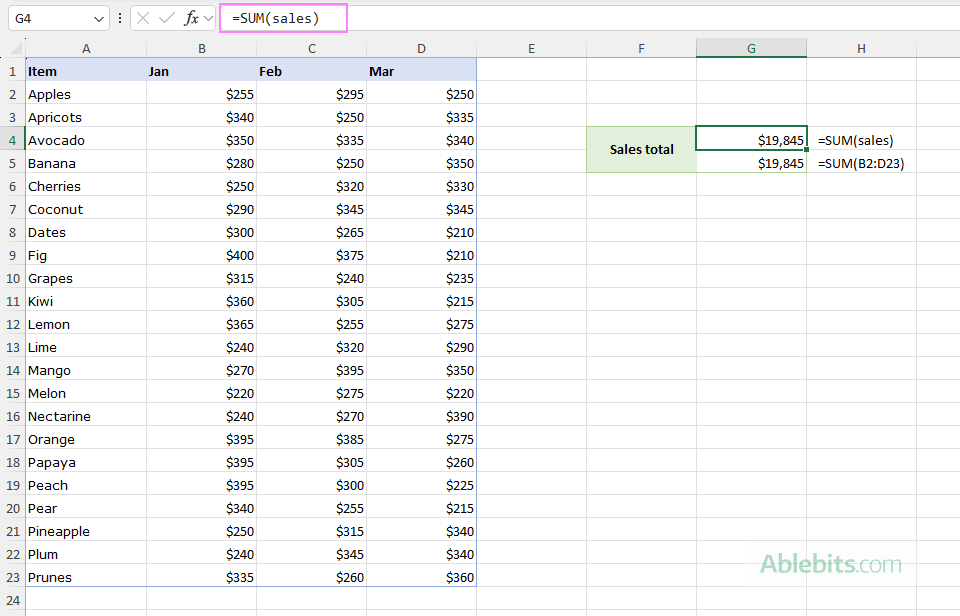Open the Name Box dropdown arrow
The height and width of the screenshot is (616, 960).
[97, 18]
